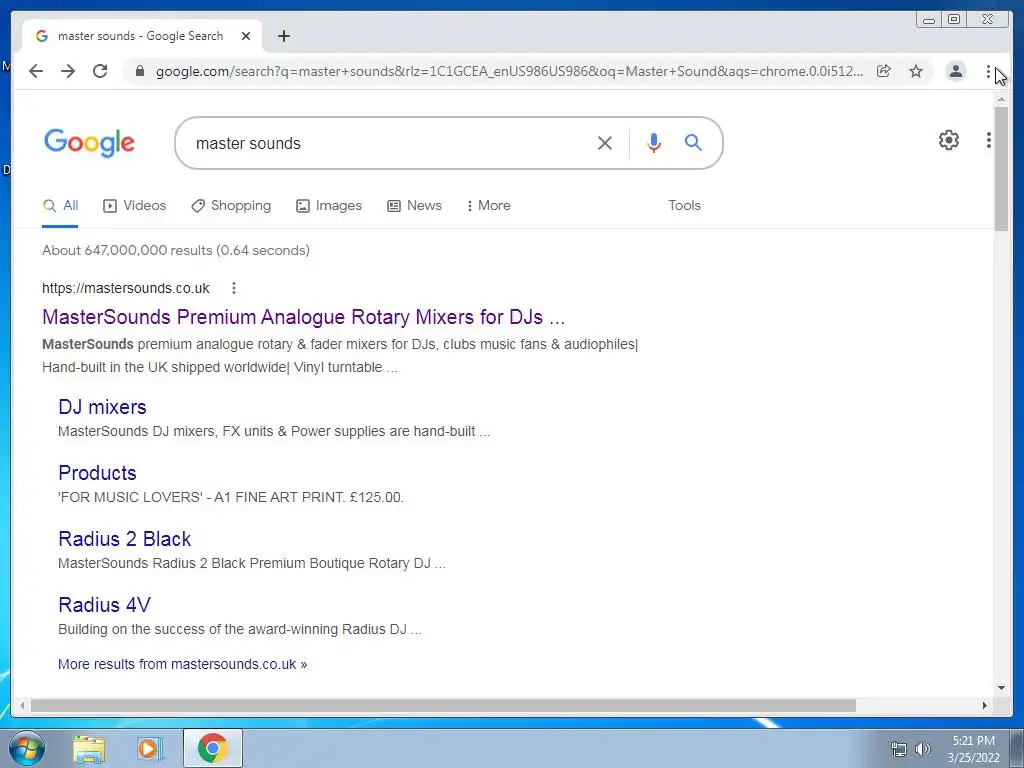Click the Google logo
The height and width of the screenshot is (768, 1024).
pyautogui.click(x=89, y=143)
